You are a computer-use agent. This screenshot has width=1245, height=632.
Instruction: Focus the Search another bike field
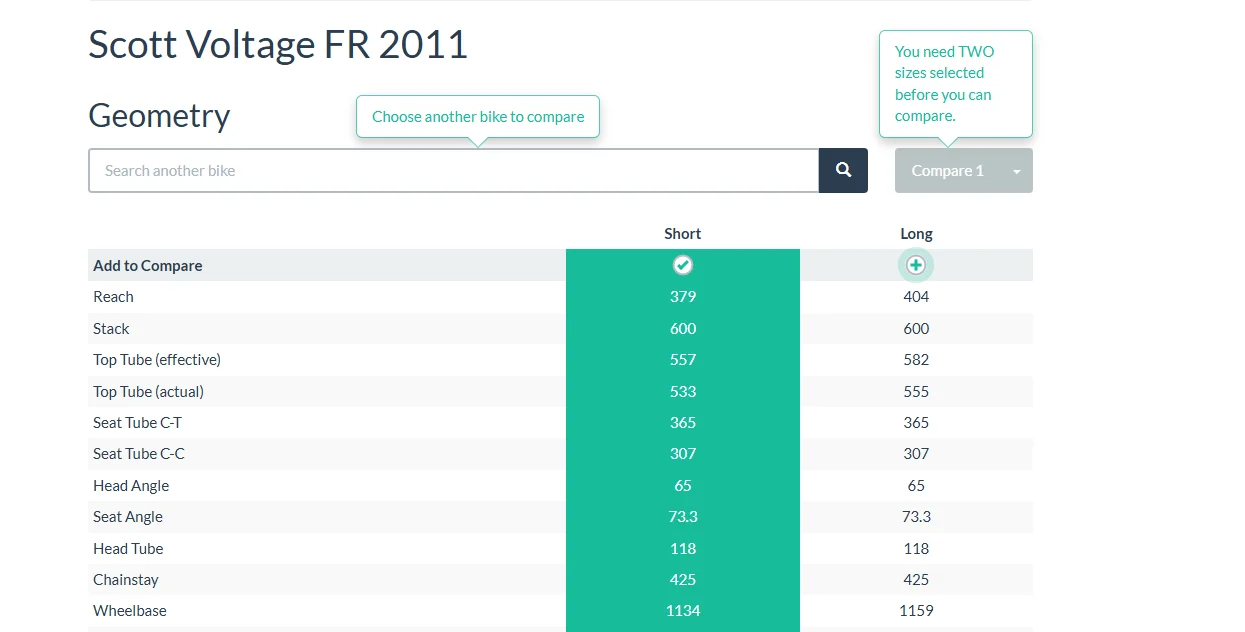pos(454,170)
